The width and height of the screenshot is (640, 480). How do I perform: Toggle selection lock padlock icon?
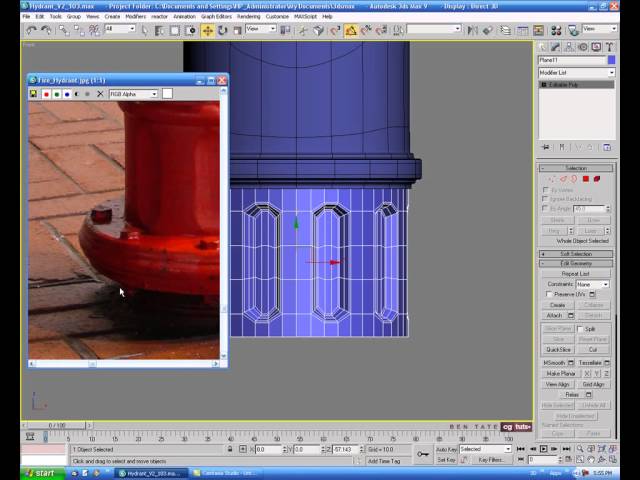[230, 450]
